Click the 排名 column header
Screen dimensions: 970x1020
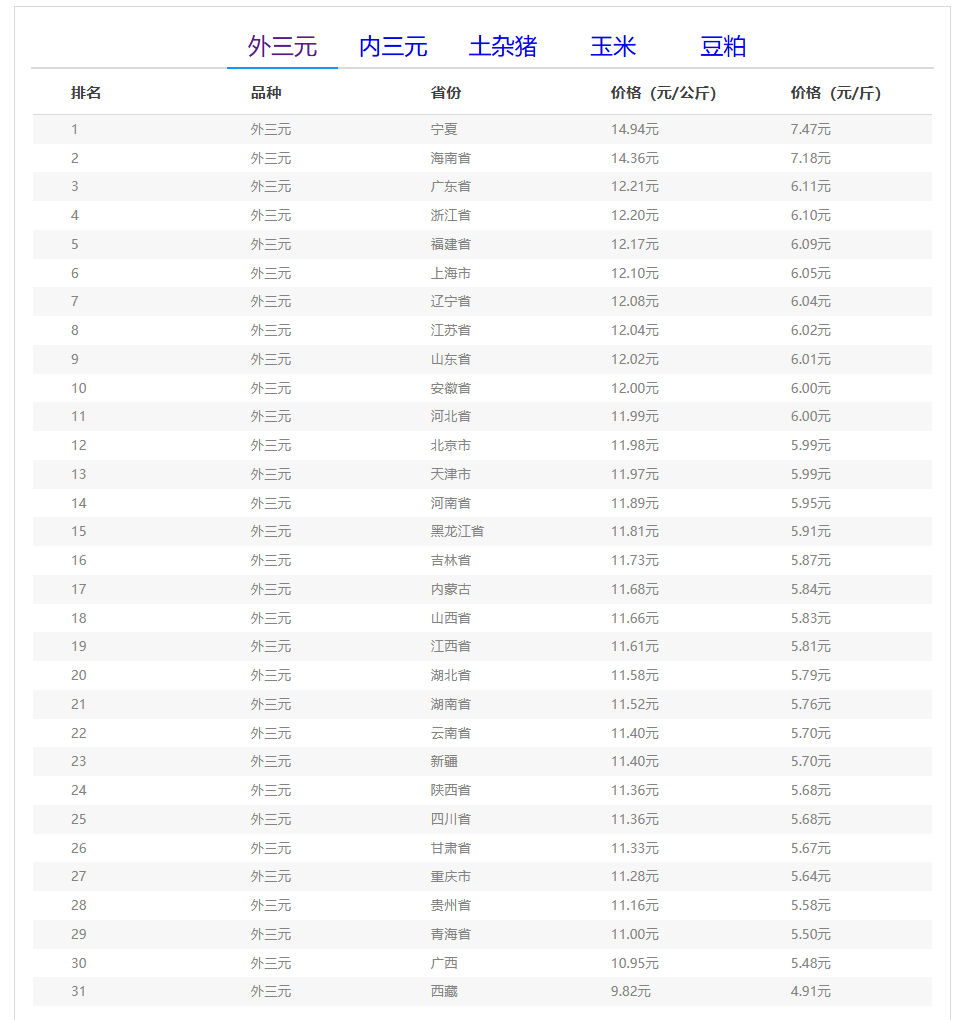pyautogui.click(x=86, y=93)
